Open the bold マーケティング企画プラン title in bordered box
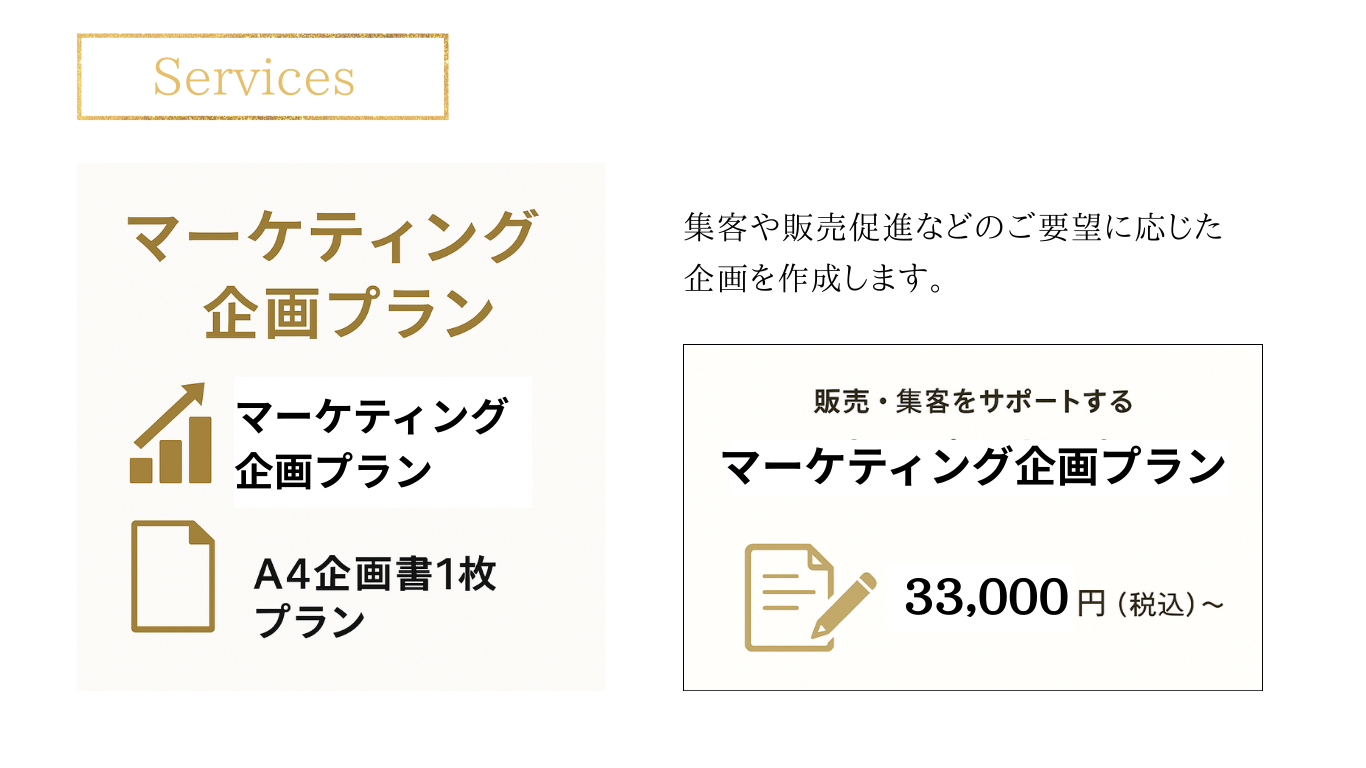This screenshot has width=1366, height=768. click(973, 467)
